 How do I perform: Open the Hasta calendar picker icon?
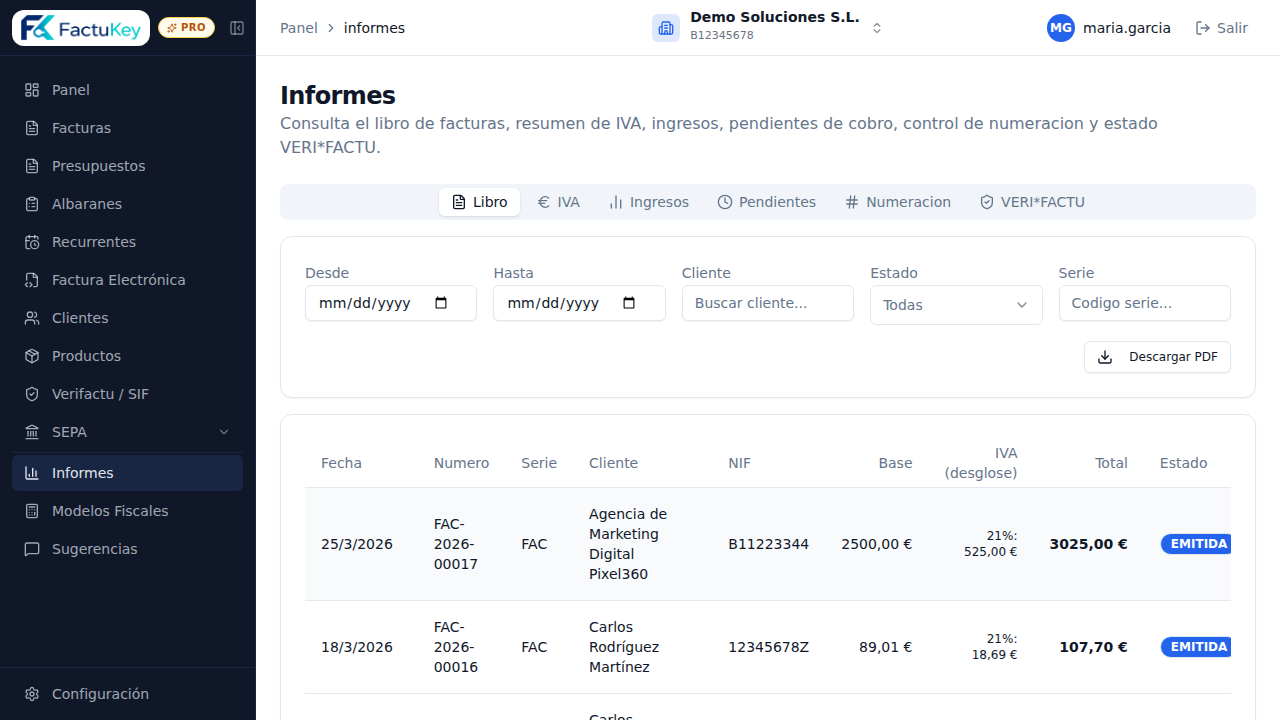[629, 303]
